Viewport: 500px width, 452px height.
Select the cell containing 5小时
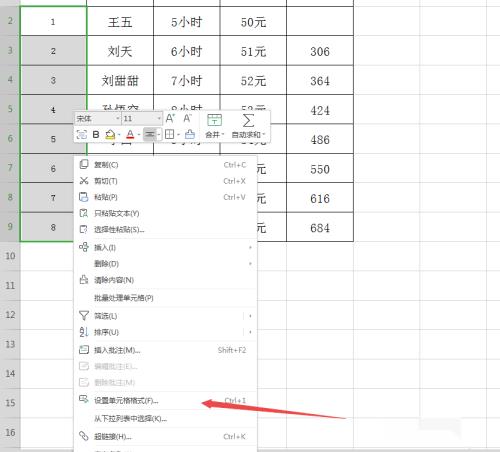(186, 22)
